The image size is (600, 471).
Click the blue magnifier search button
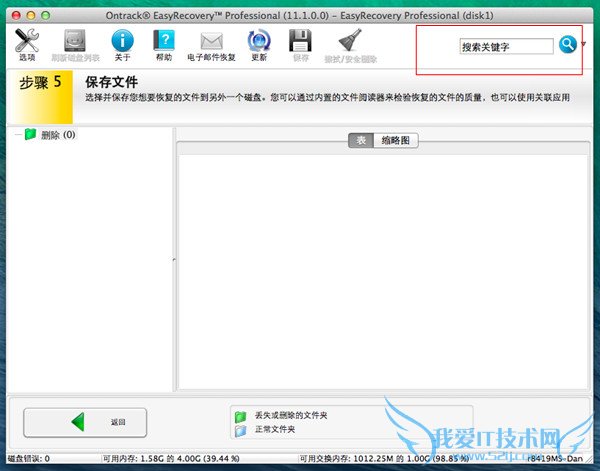click(x=568, y=45)
